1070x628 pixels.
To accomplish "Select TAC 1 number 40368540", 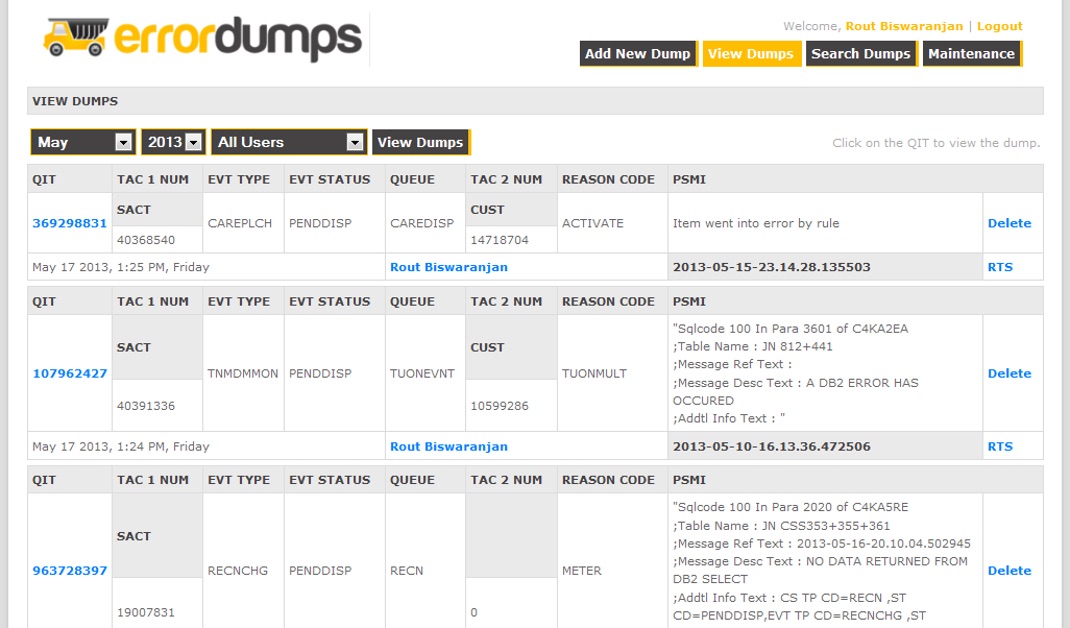I will click(x=145, y=240).
